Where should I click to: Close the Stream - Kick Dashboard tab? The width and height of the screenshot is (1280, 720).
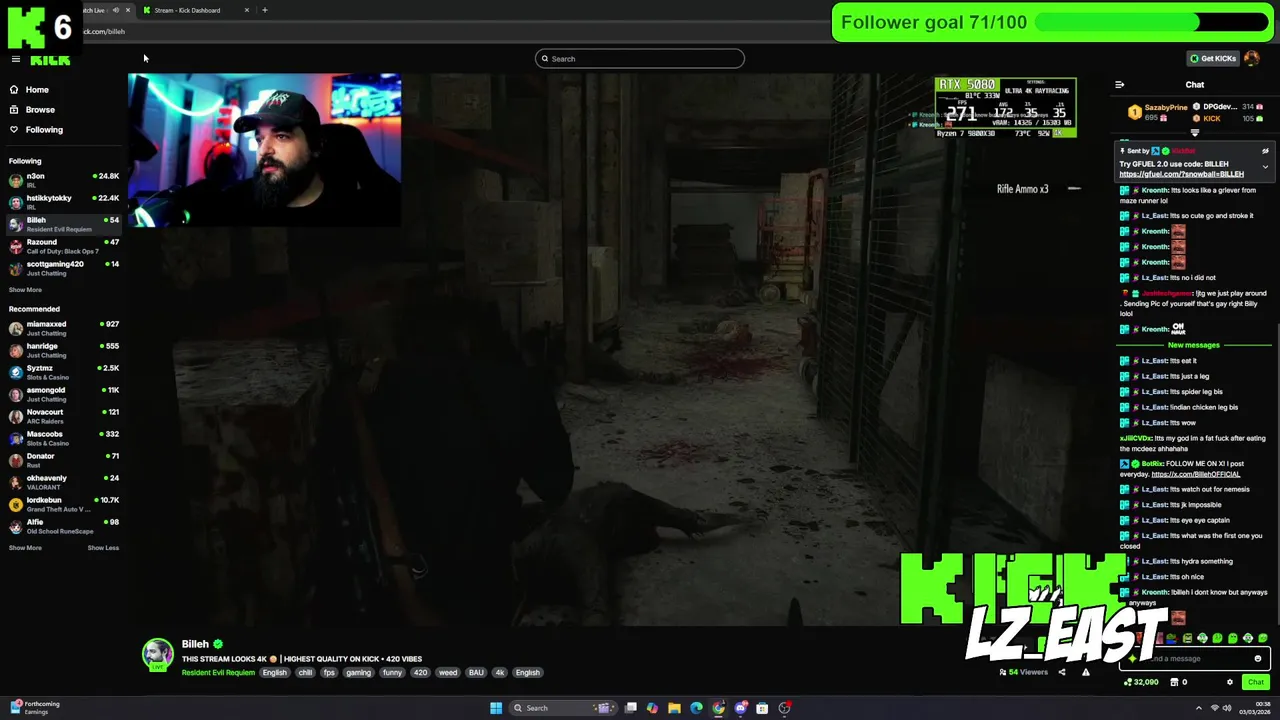click(247, 10)
